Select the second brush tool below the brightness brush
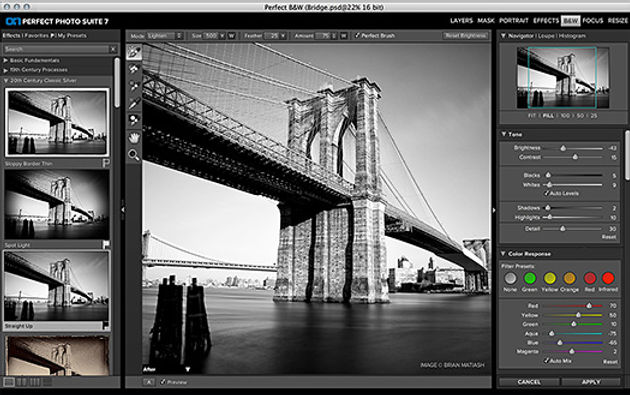The height and width of the screenshot is (395, 630). [x=134, y=69]
